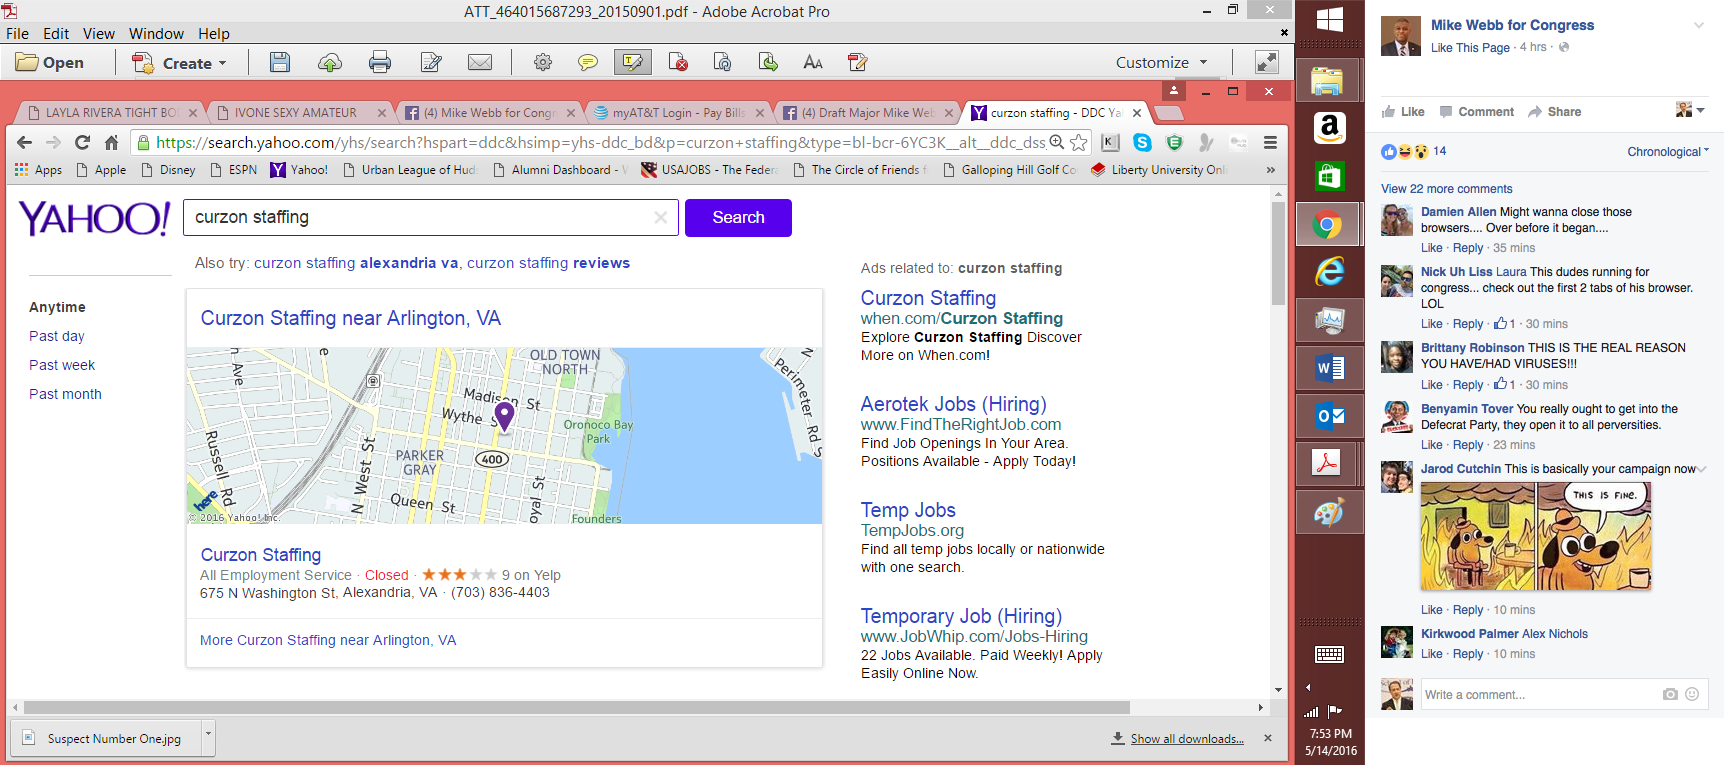Screen dimensions: 1724x765
Task: Click View 22 more comments link
Action: pyautogui.click(x=1446, y=189)
